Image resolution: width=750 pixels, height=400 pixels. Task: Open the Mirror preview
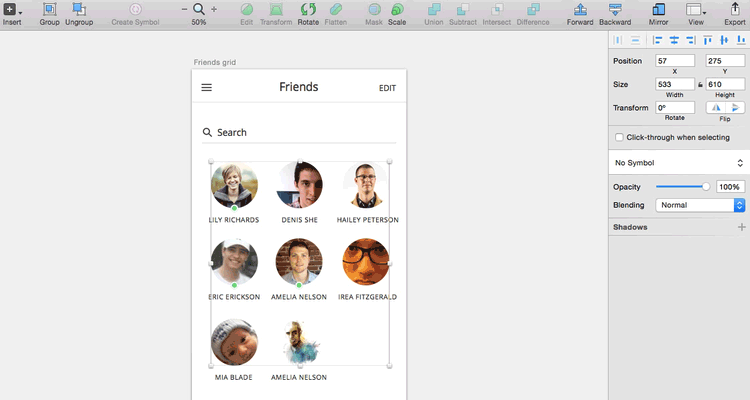(658, 9)
